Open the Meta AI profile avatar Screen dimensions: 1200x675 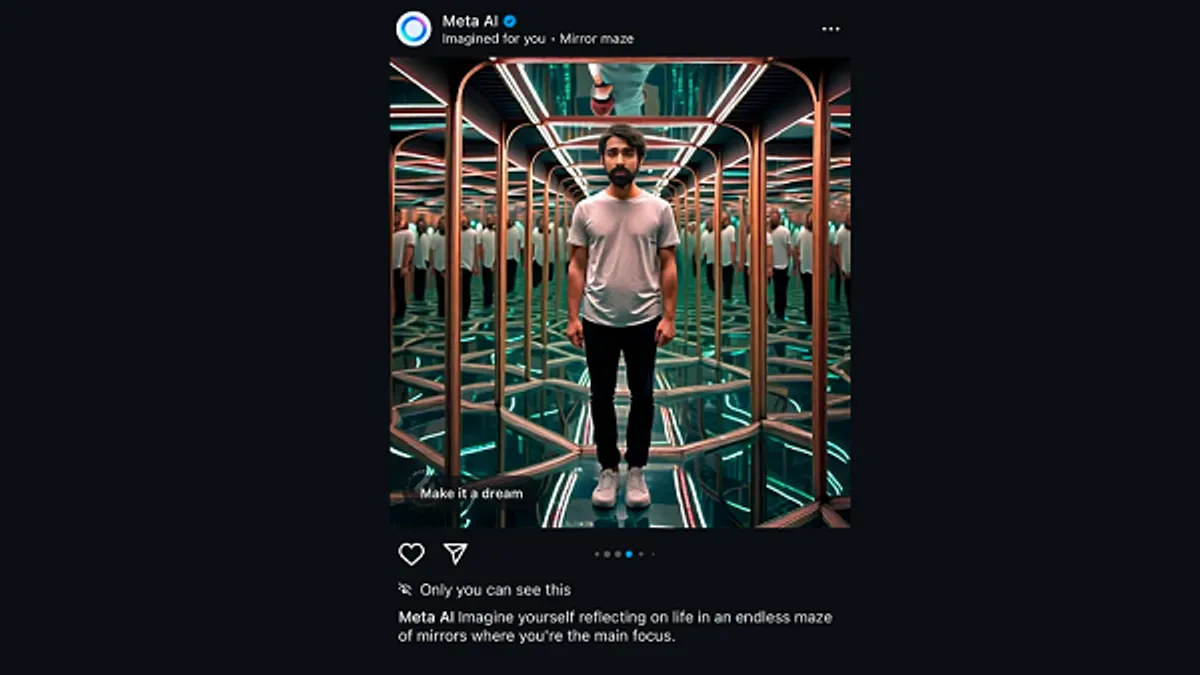tap(413, 29)
